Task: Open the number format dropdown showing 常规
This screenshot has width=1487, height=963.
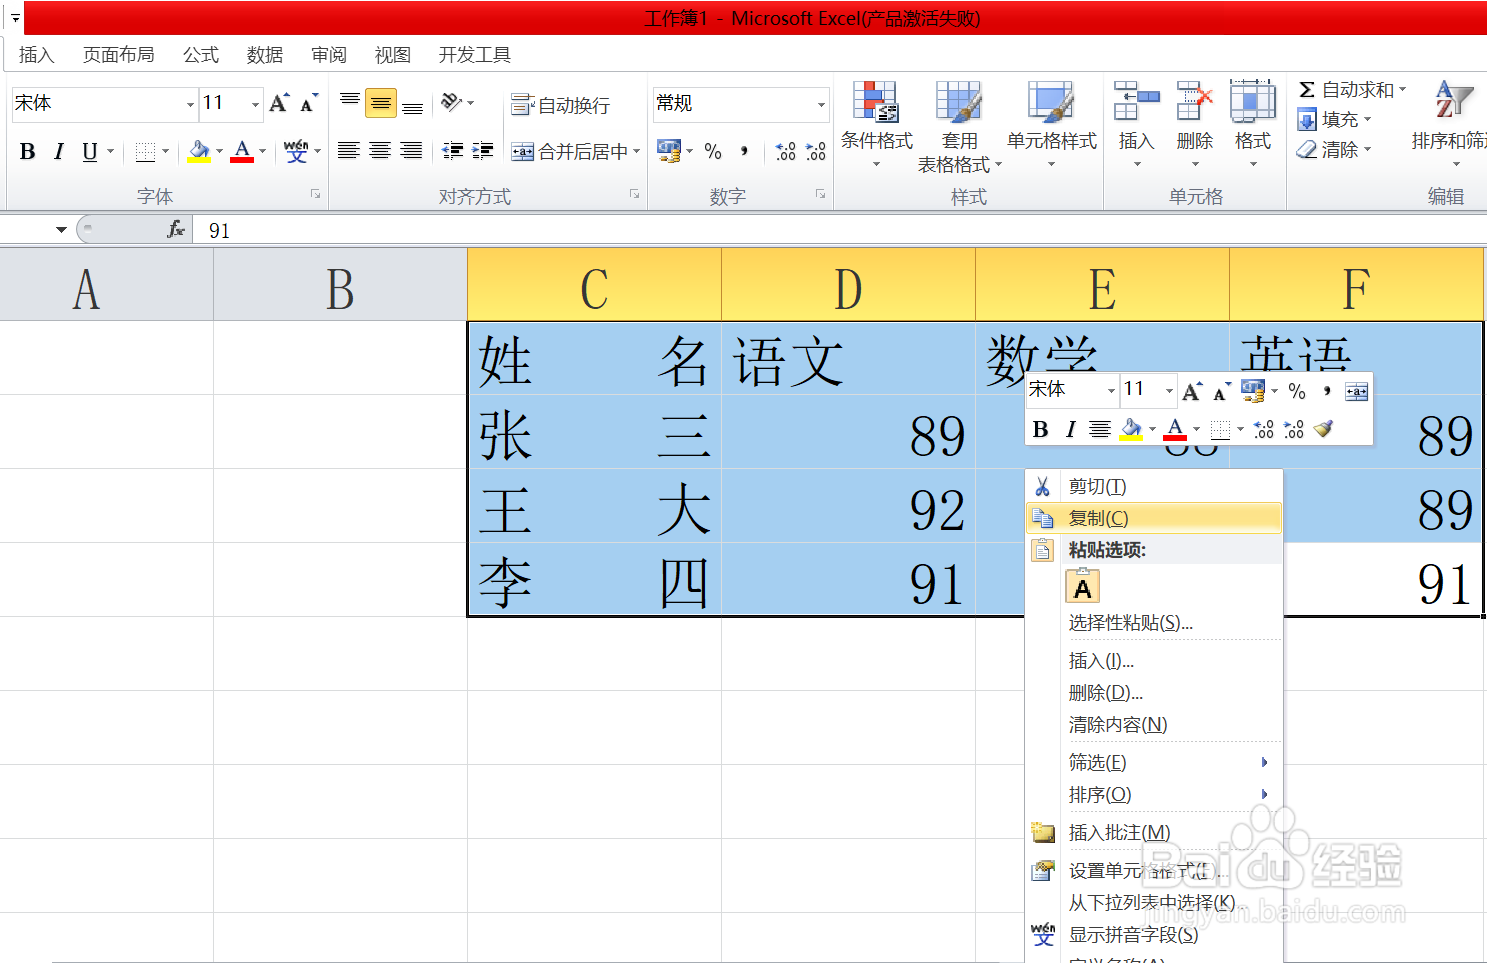Action: pos(820,103)
